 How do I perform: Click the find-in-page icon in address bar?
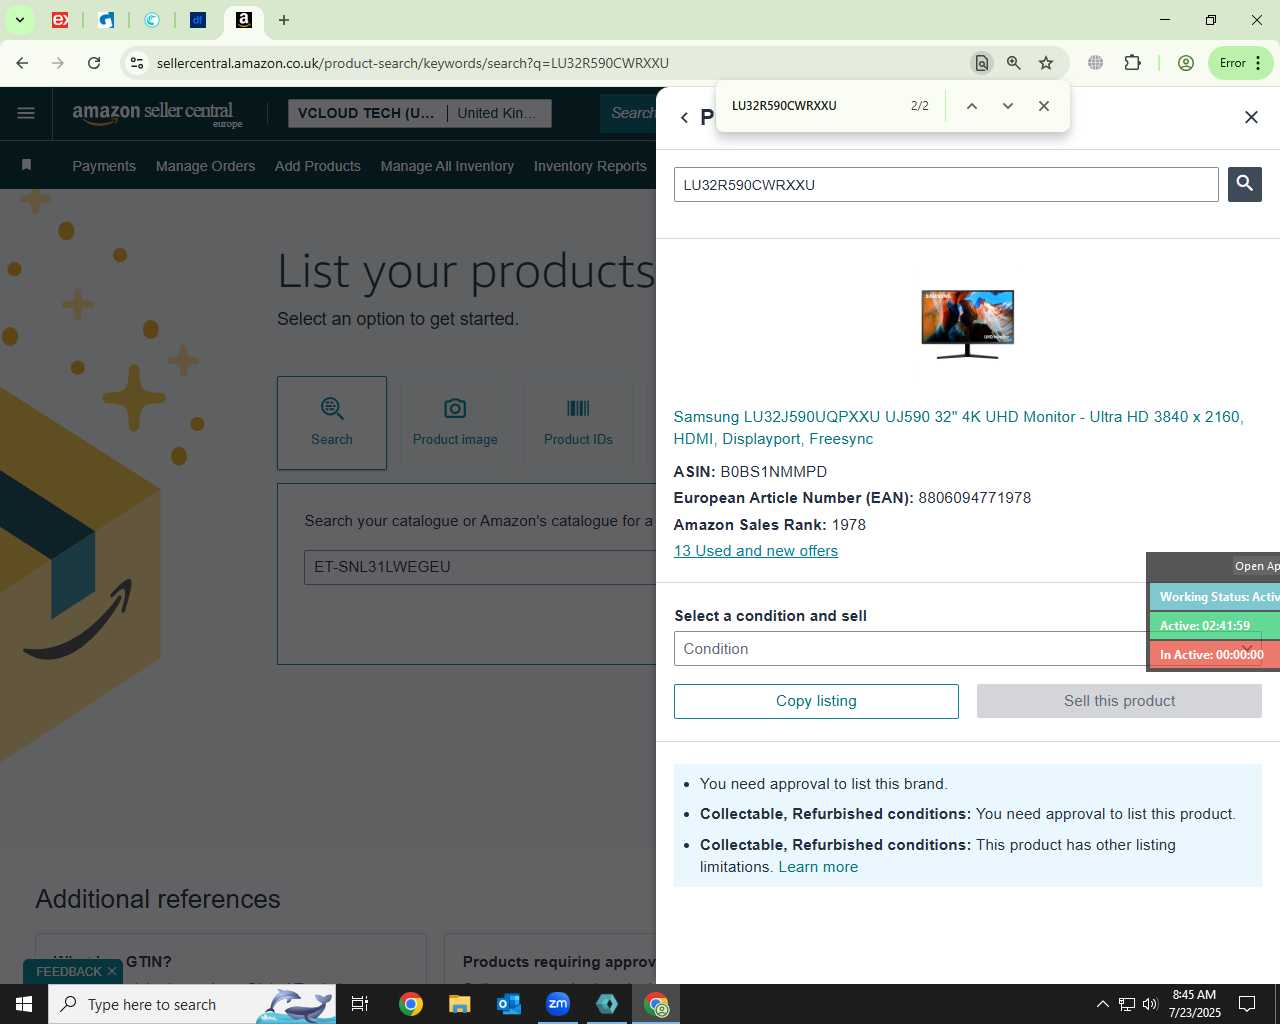click(x=982, y=63)
